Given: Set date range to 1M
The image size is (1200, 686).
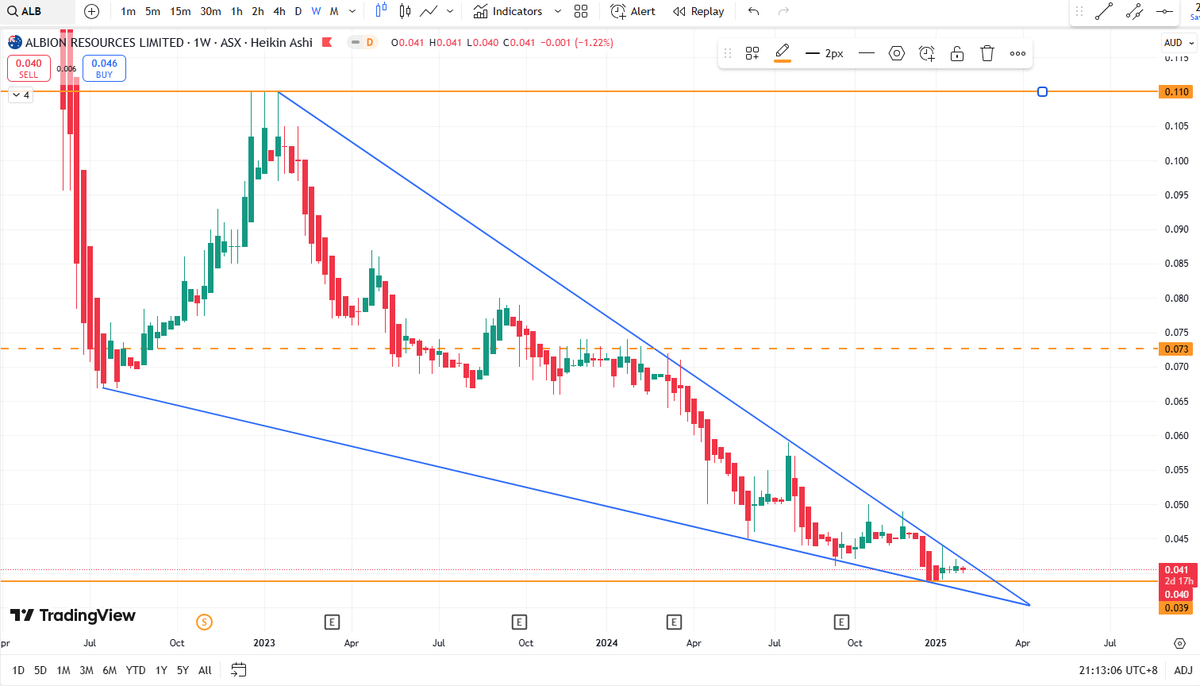Looking at the screenshot, I should click(63, 670).
